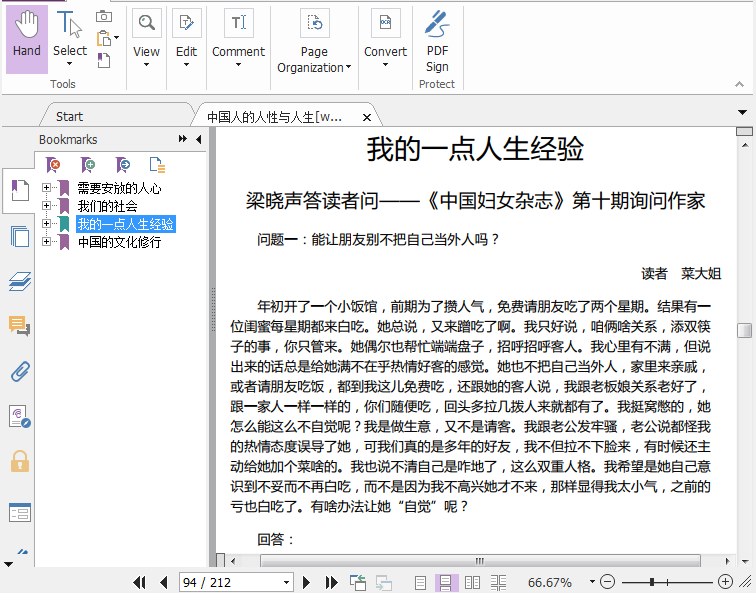Image resolution: width=756 pixels, height=593 pixels.
Task: Switch to the Start tab
Action: 70,116
